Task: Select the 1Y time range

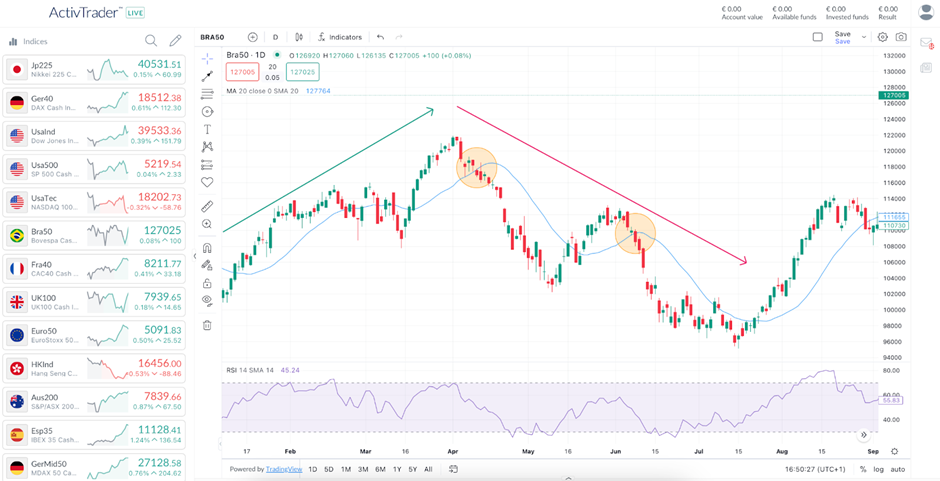Action: coord(397,469)
